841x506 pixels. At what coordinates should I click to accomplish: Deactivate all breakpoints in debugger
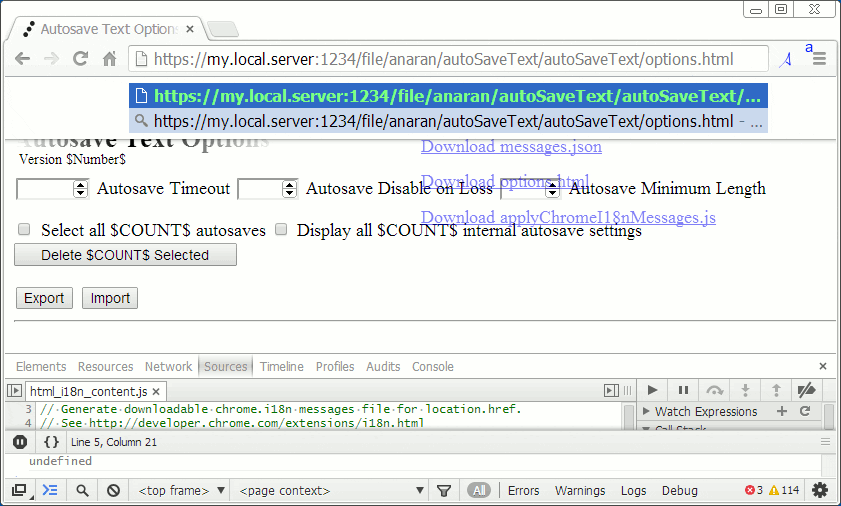(807, 390)
